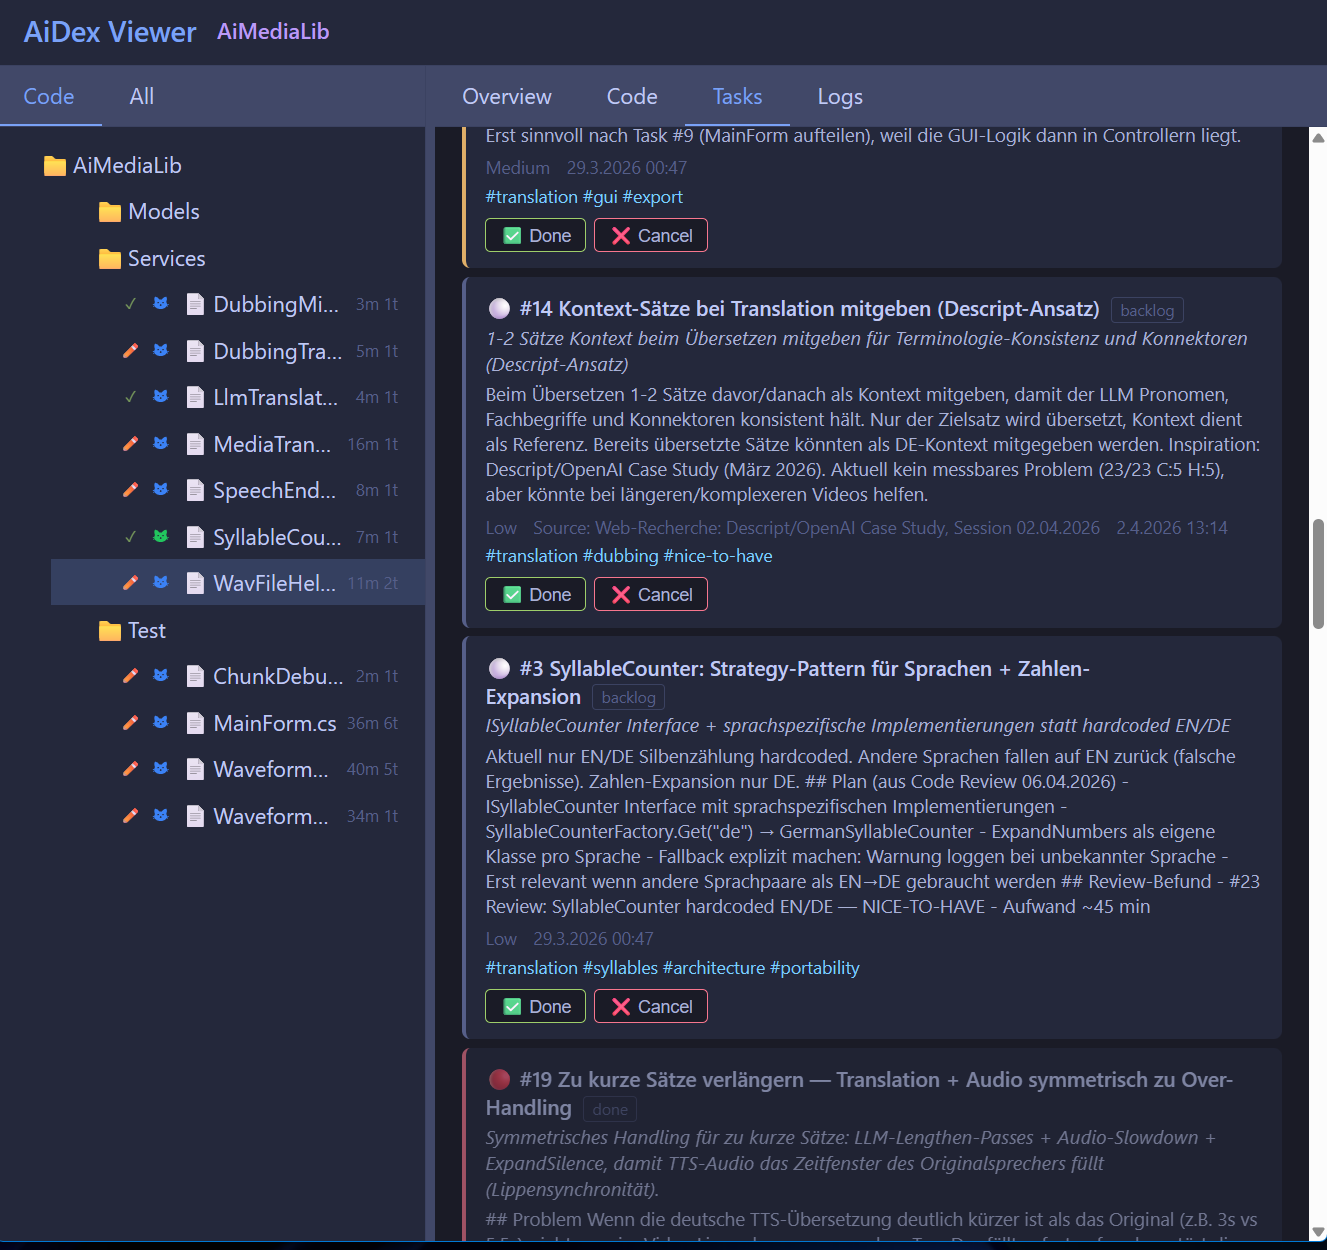Switch to the All tab in sidebar

[x=141, y=96]
